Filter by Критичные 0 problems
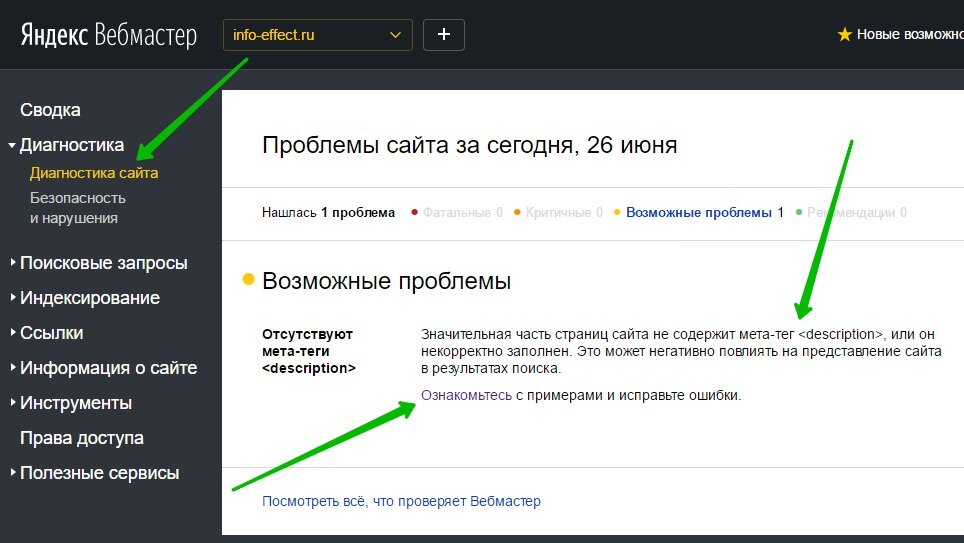964x543 pixels. [x=564, y=213]
